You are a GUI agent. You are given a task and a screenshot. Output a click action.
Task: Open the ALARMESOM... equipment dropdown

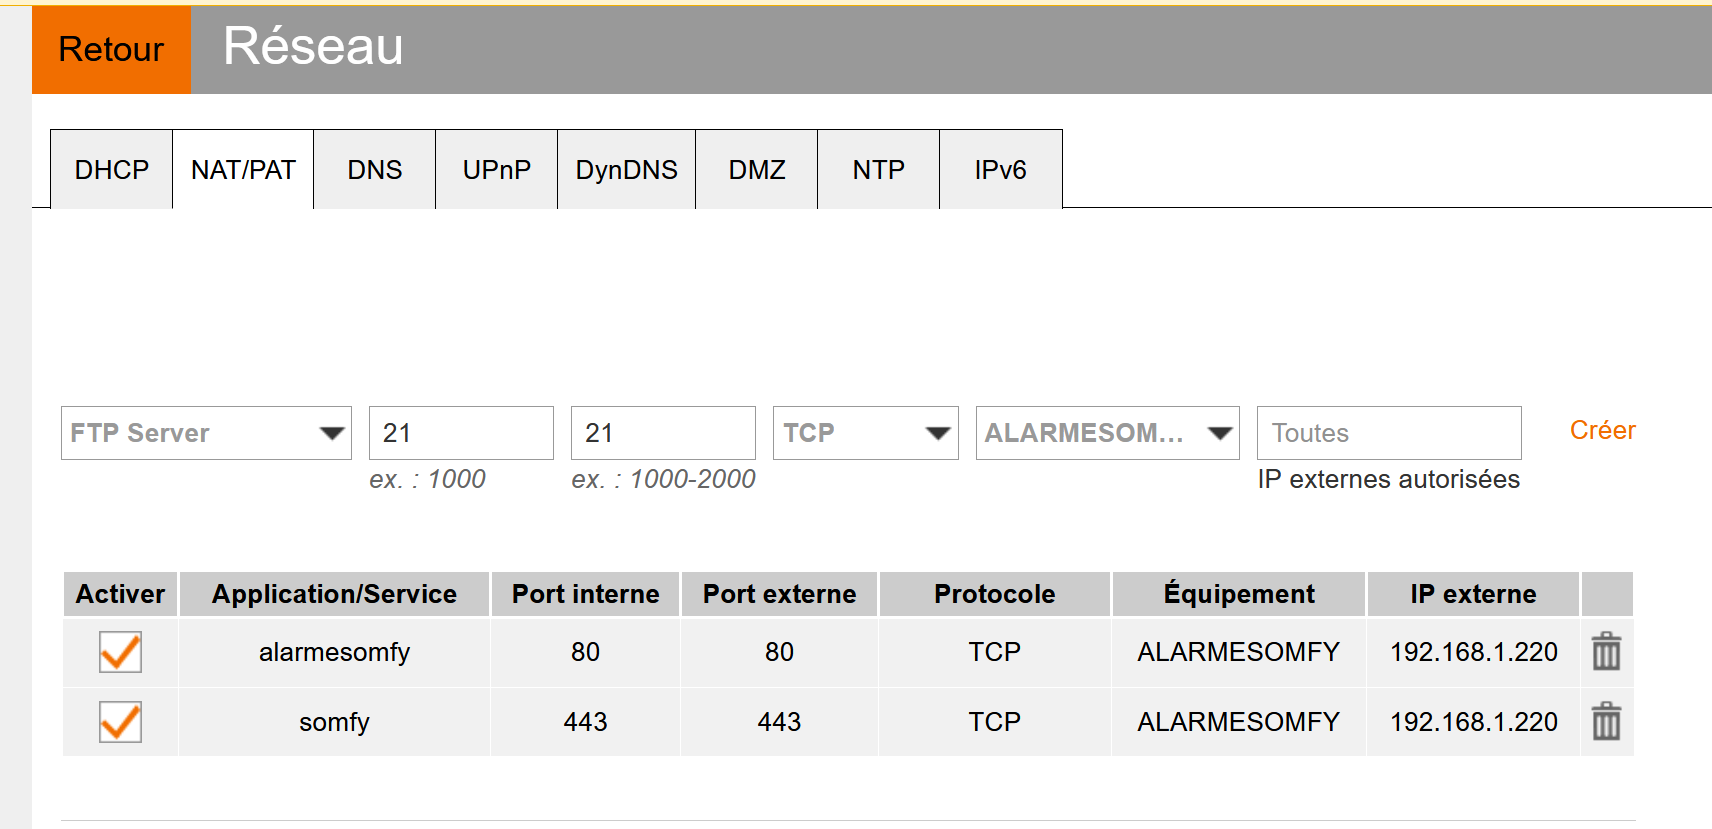[1107, 433]
